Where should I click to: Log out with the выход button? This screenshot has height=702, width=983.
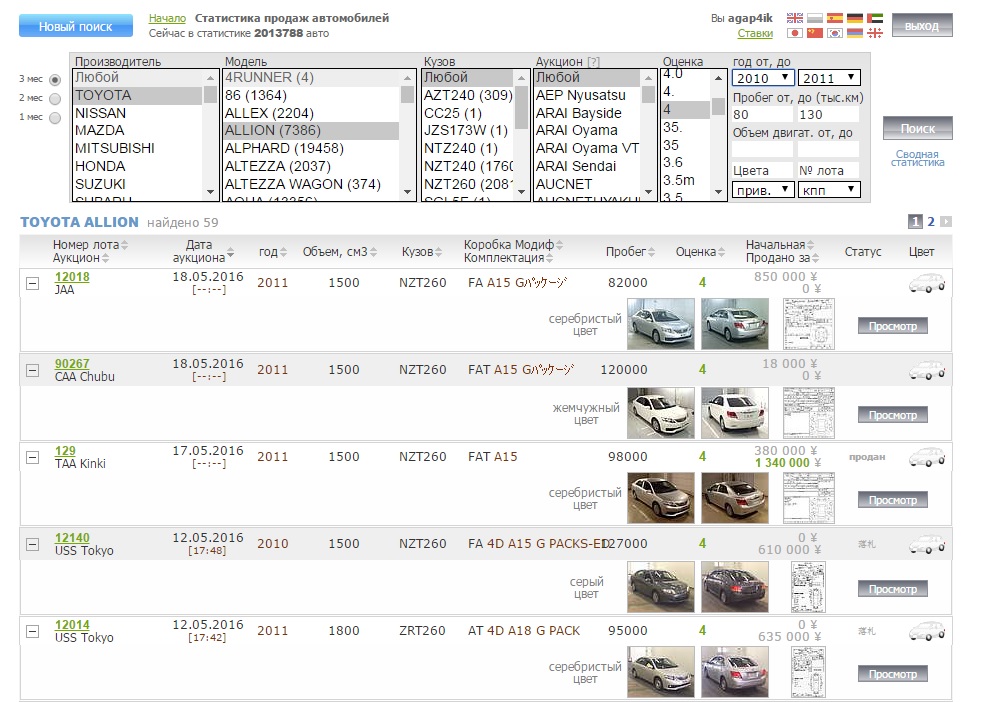pyautogui.click(x=922, y=26)
